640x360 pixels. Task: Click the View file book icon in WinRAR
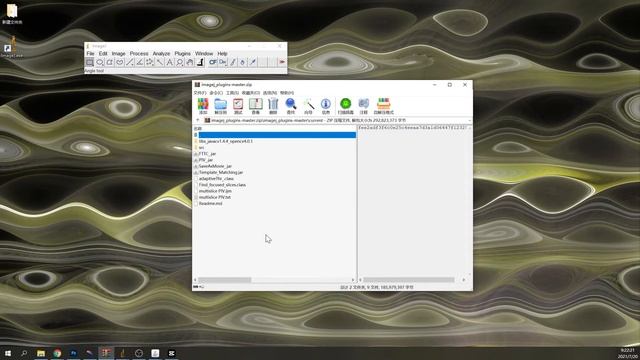point(256,106)
